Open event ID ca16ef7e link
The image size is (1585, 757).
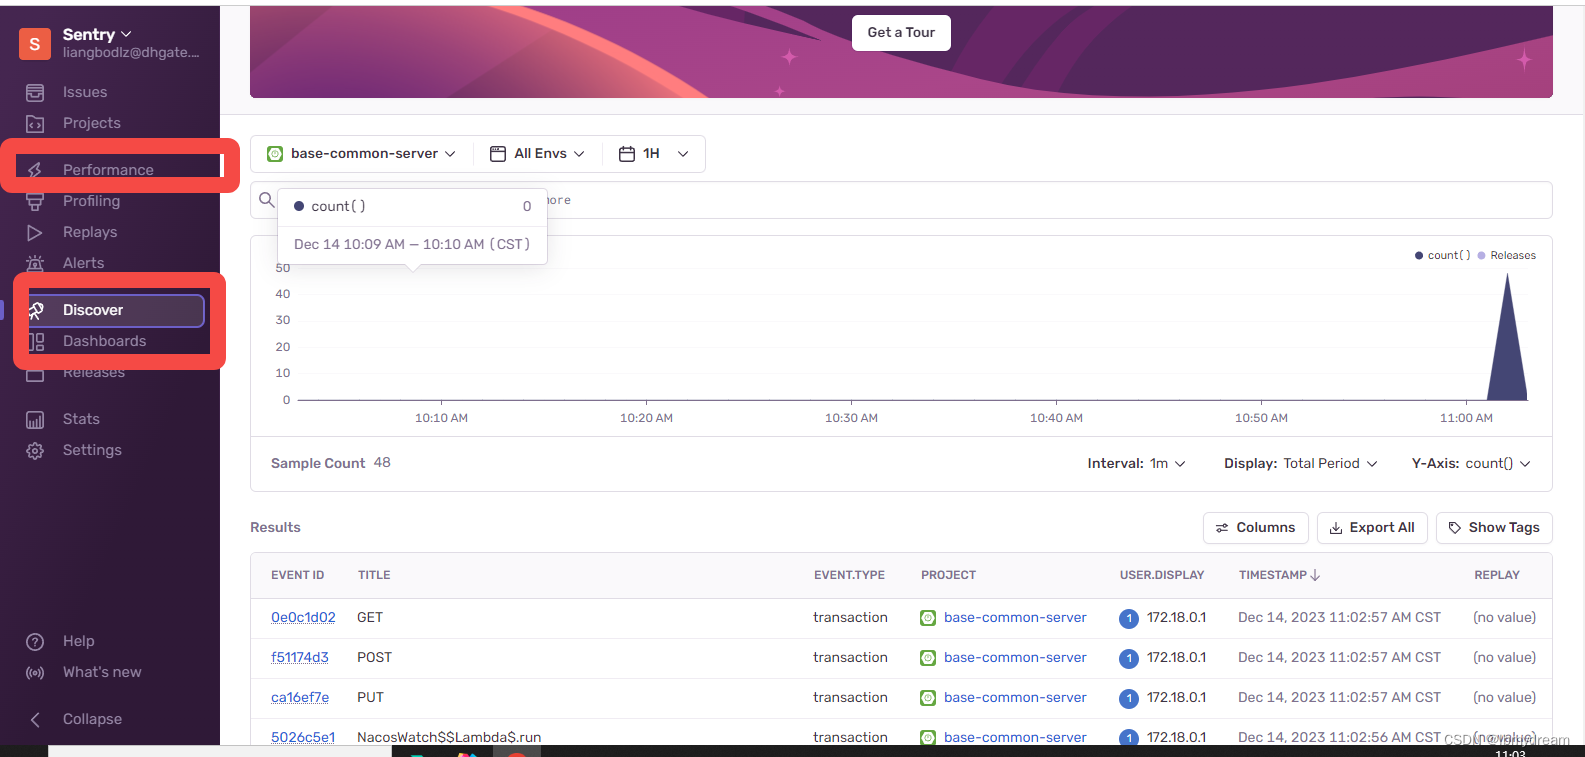click(300, 698)
